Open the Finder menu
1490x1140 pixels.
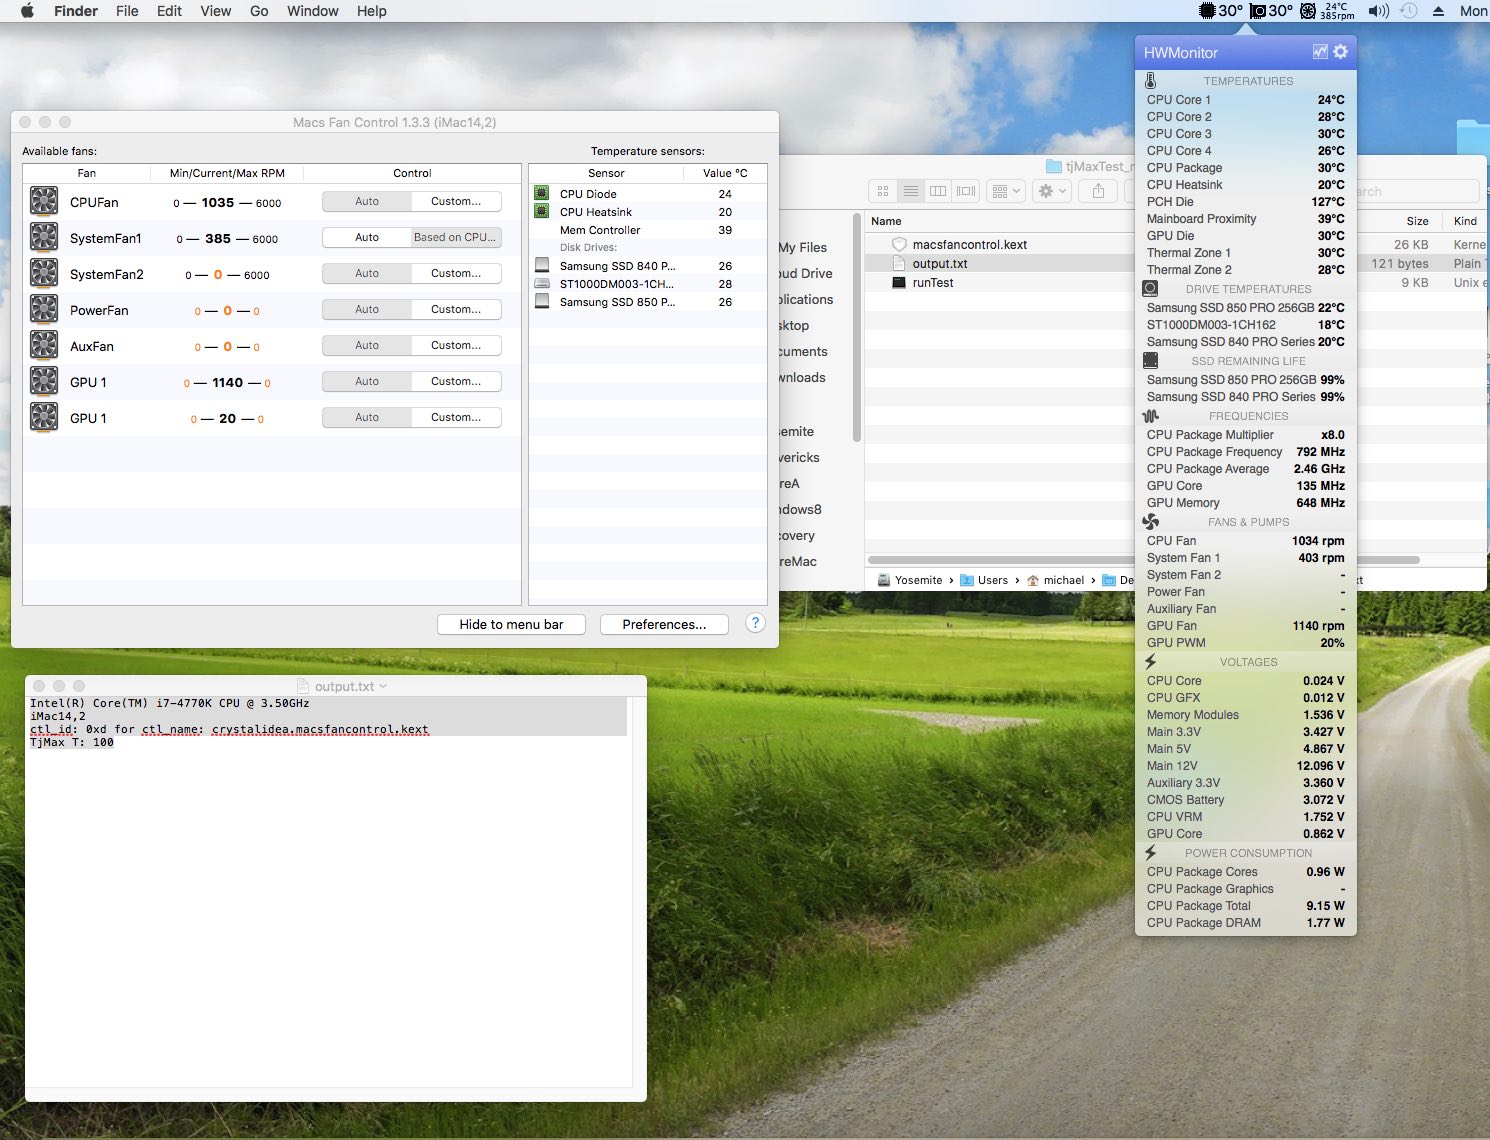76,11
